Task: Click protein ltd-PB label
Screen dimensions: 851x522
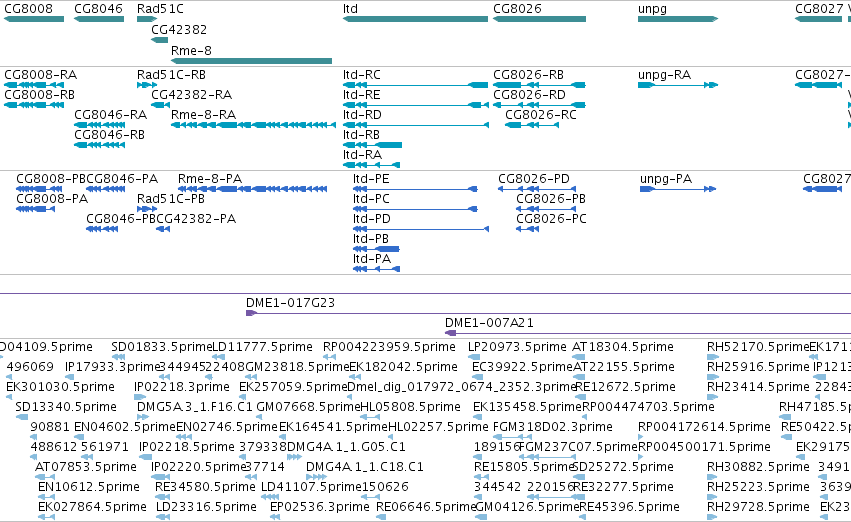Action: pyautogui.click(x=371, y=239)
